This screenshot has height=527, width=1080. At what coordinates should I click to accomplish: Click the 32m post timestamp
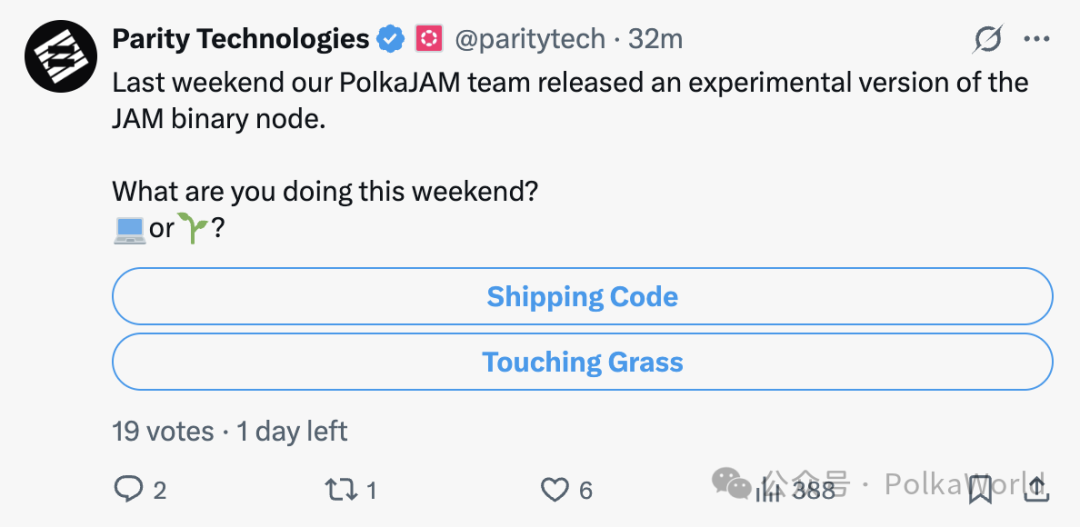tap(656, 39)
